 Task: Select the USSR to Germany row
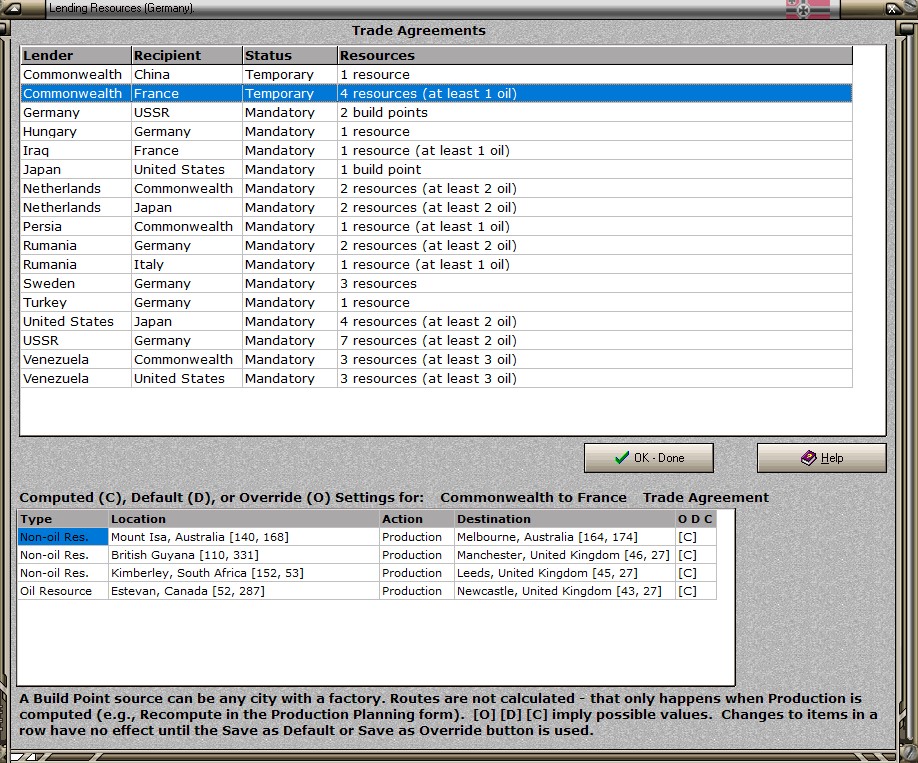(x=436, y=341)
